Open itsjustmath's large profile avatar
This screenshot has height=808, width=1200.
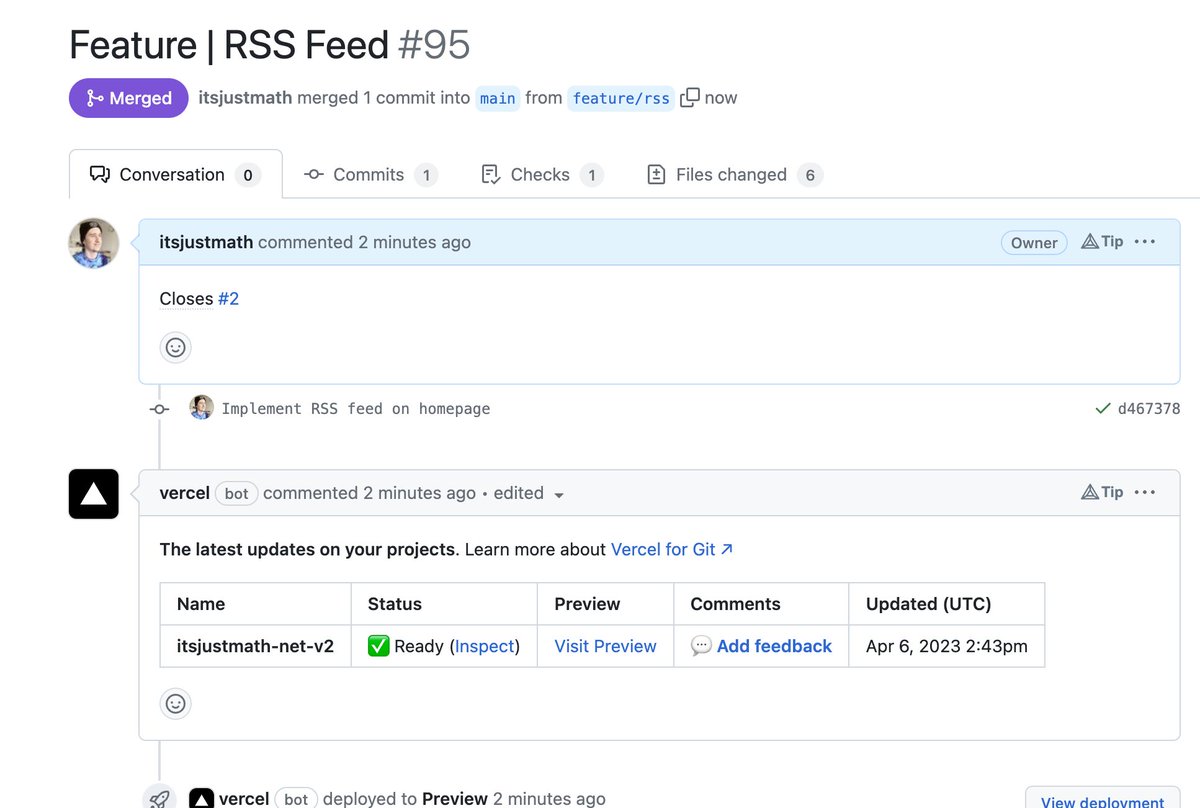[x=94, y=243]
